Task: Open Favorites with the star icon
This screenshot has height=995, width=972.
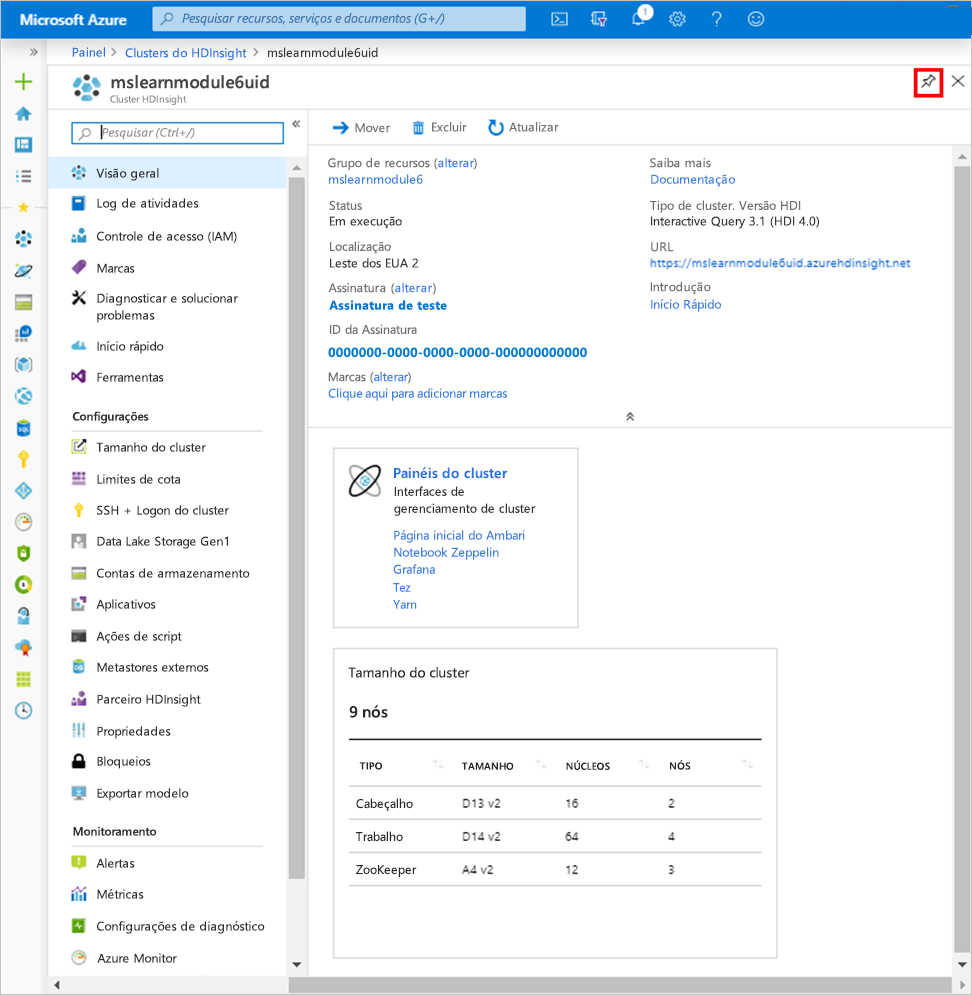Action: pos(22,207)
